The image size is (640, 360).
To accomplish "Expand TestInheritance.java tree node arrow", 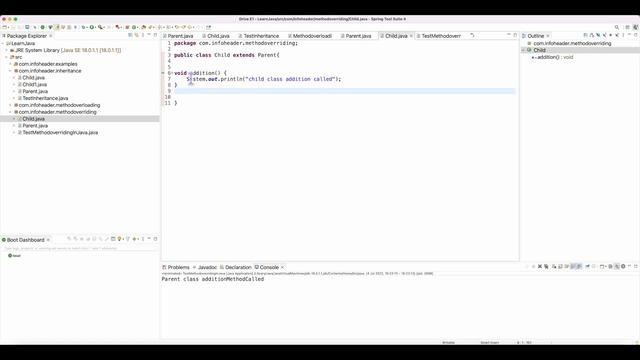I will point(14,98).
